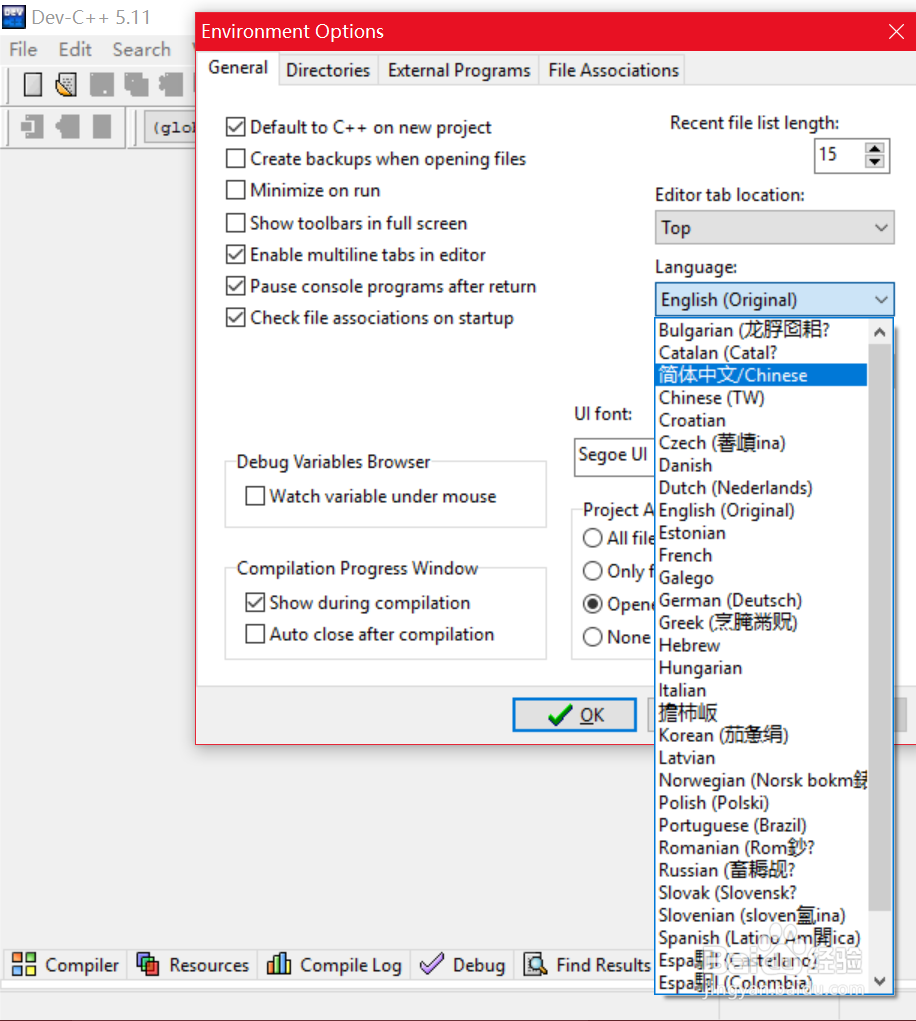Click the Compile Log bar chart icon
This screenshot has height=1021, width=916.
(279, 964)
